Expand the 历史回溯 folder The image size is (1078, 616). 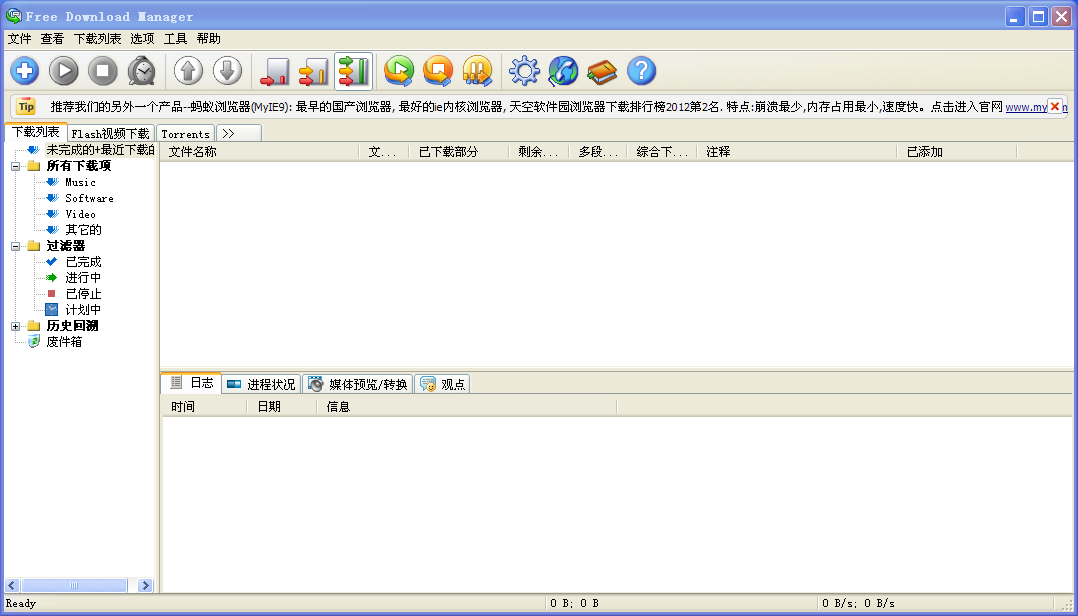point(15,326)
